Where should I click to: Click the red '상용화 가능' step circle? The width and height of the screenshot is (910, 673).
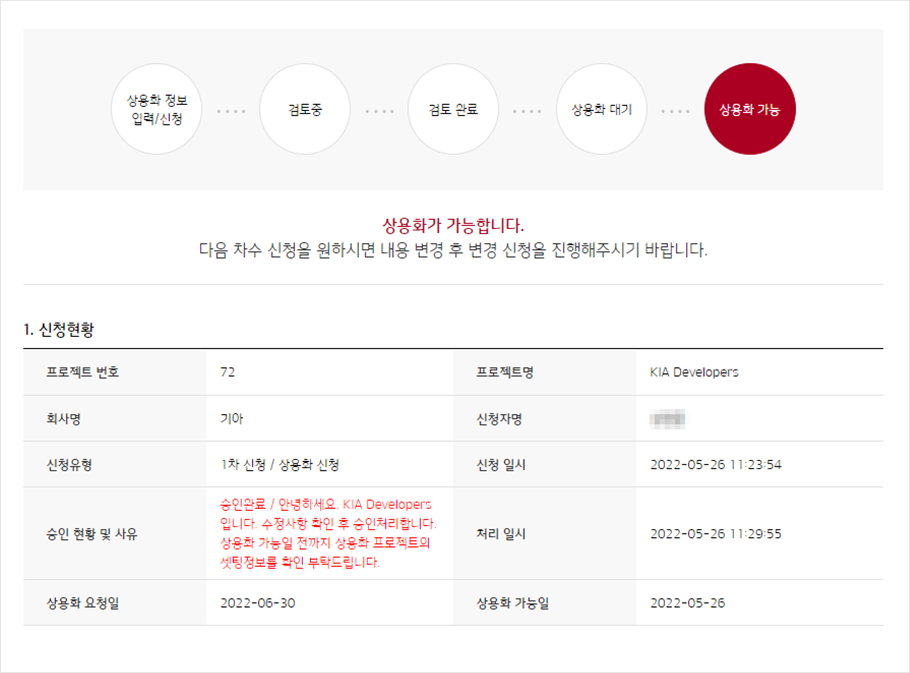[750, 109]
